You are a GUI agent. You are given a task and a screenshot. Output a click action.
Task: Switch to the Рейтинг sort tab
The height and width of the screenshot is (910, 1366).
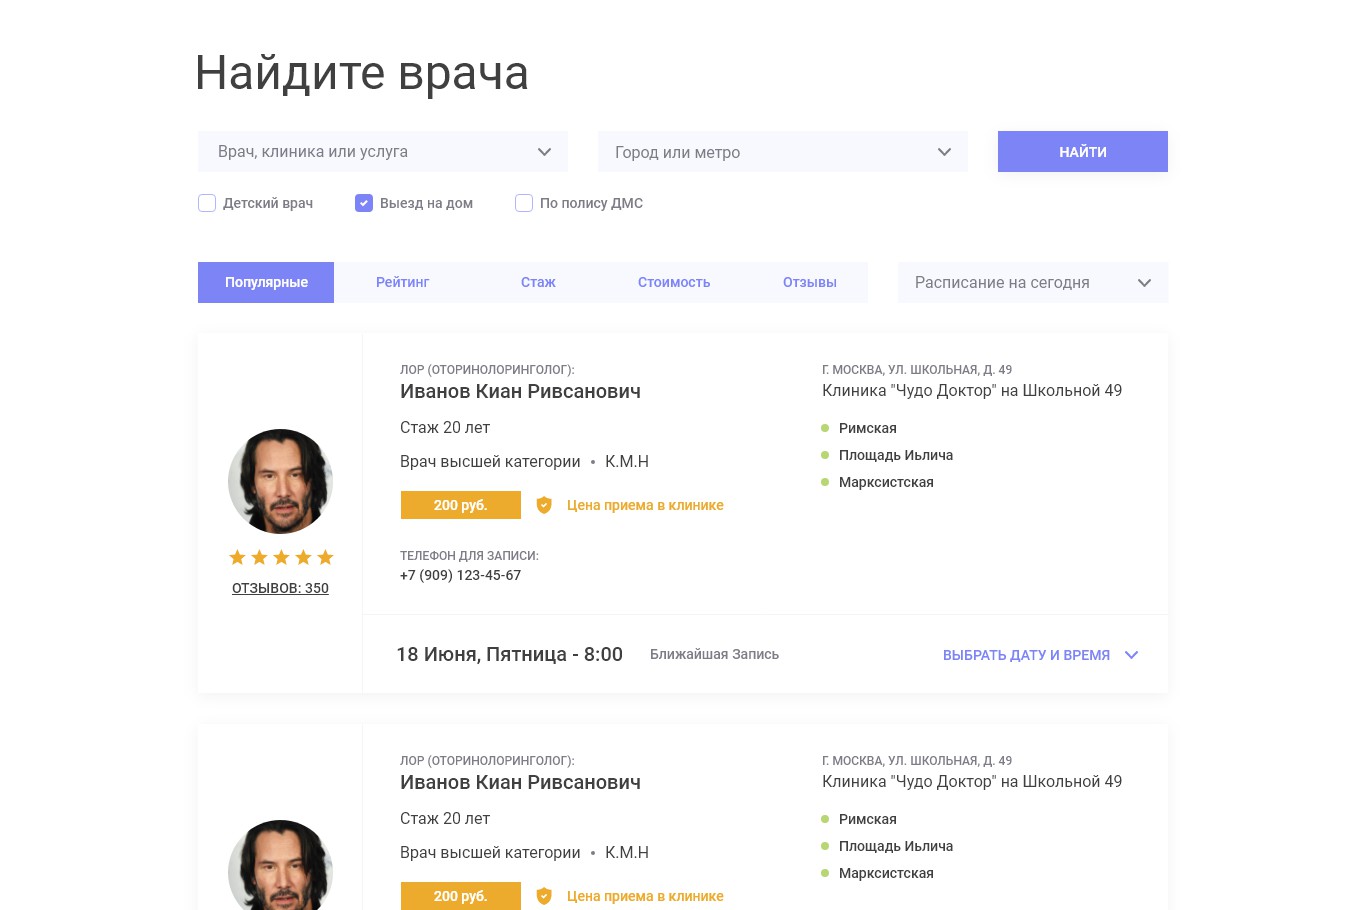tap(402, 283)
